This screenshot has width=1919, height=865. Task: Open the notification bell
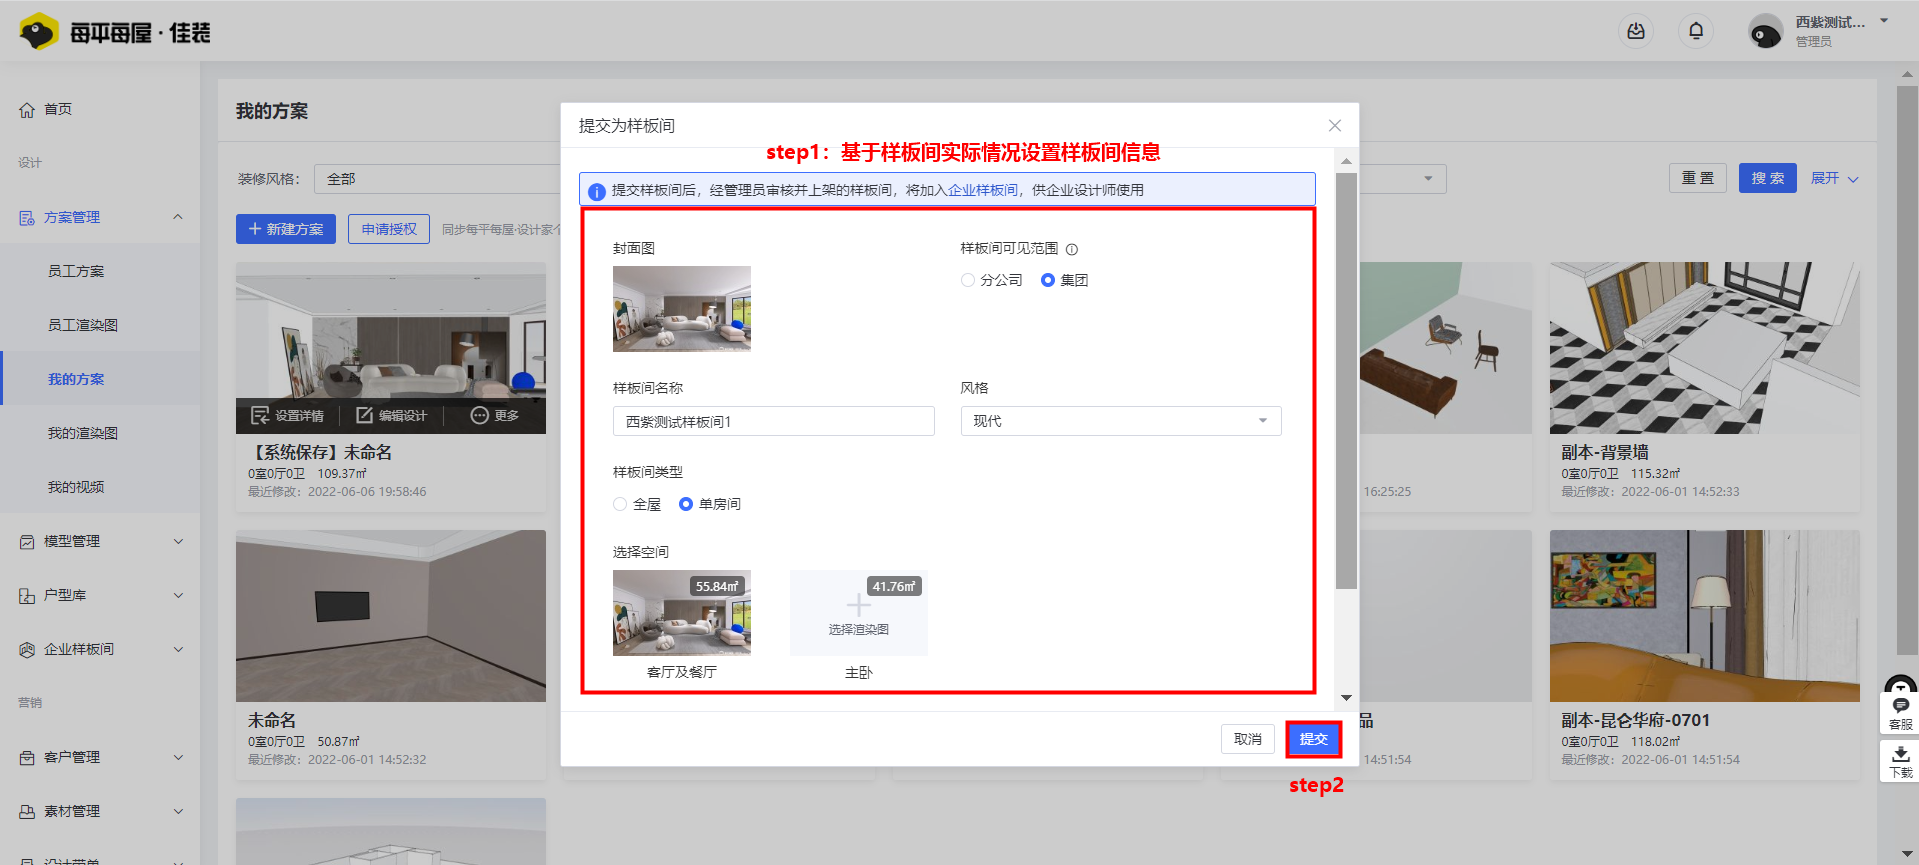(1696, 31)
